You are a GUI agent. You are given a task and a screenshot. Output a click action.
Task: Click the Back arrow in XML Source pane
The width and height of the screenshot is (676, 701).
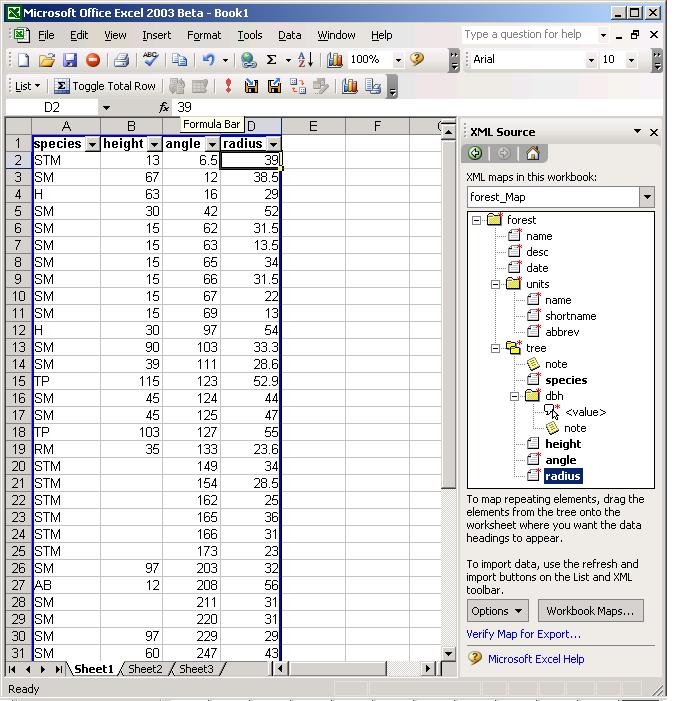[x=474, y=154]
